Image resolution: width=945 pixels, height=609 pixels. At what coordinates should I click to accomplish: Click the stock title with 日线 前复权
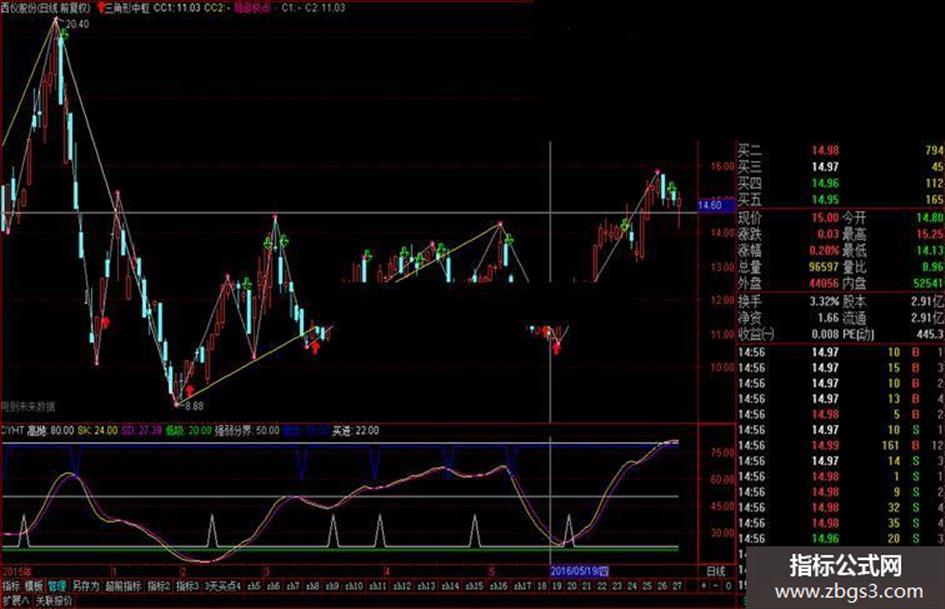46,8
